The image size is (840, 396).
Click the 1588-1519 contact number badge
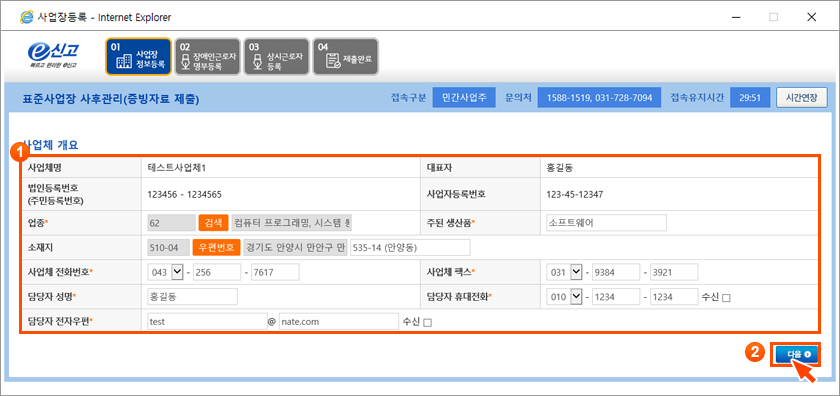tap(598, 98)
